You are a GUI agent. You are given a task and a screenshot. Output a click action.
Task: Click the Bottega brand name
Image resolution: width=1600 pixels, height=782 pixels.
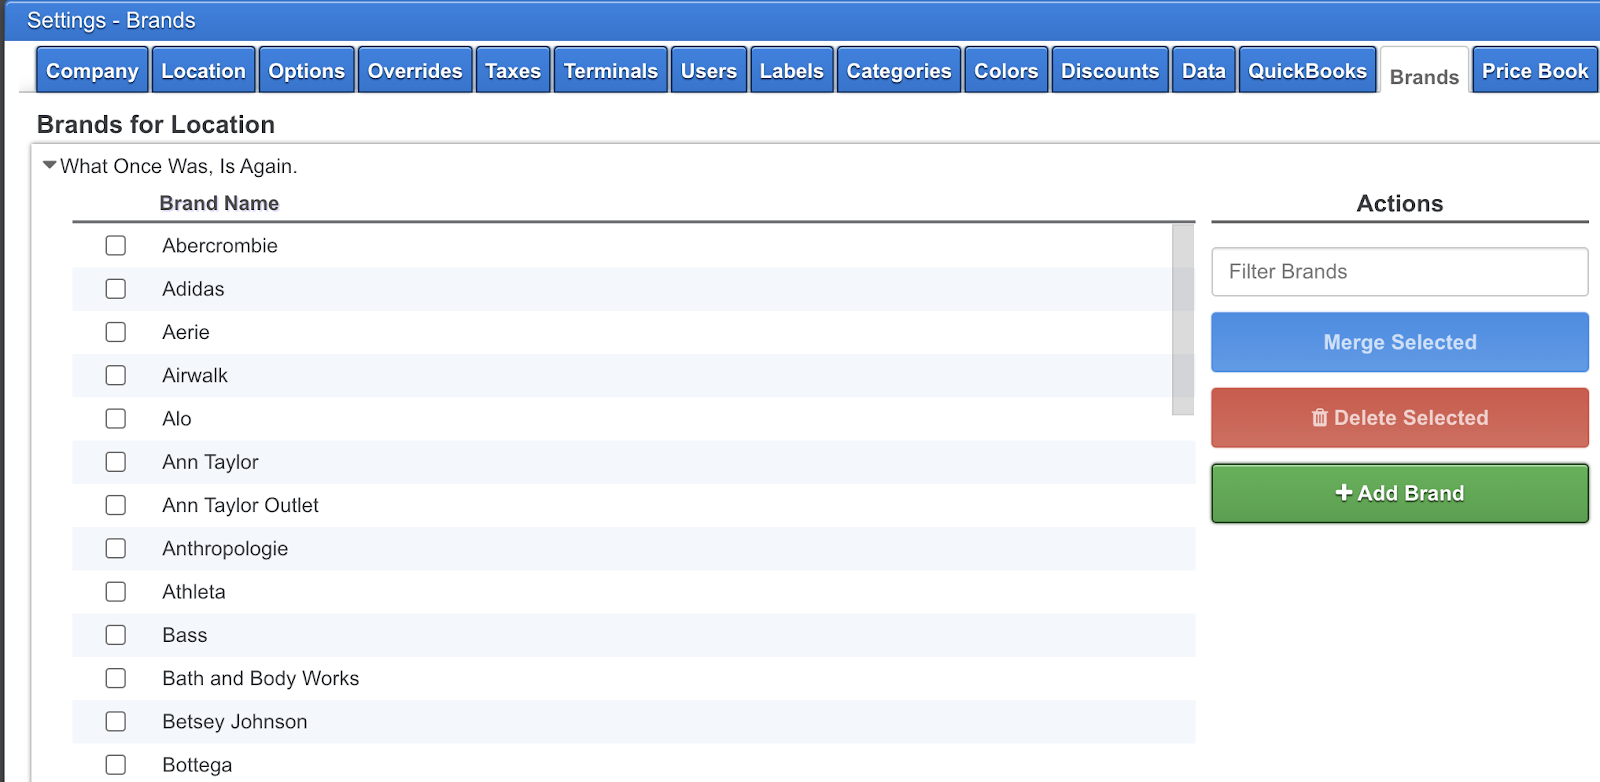coord(197,765)
